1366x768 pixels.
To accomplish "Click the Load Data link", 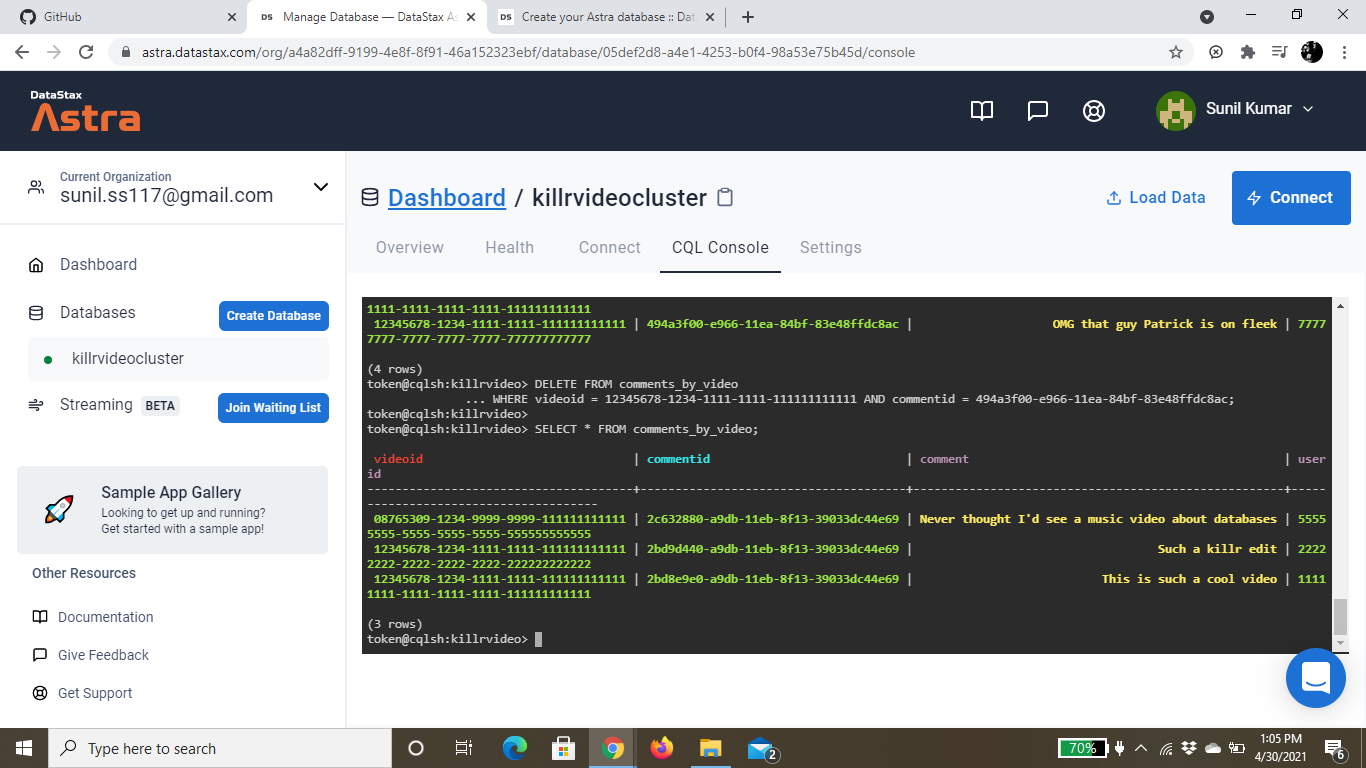I will click(1155, 197).
